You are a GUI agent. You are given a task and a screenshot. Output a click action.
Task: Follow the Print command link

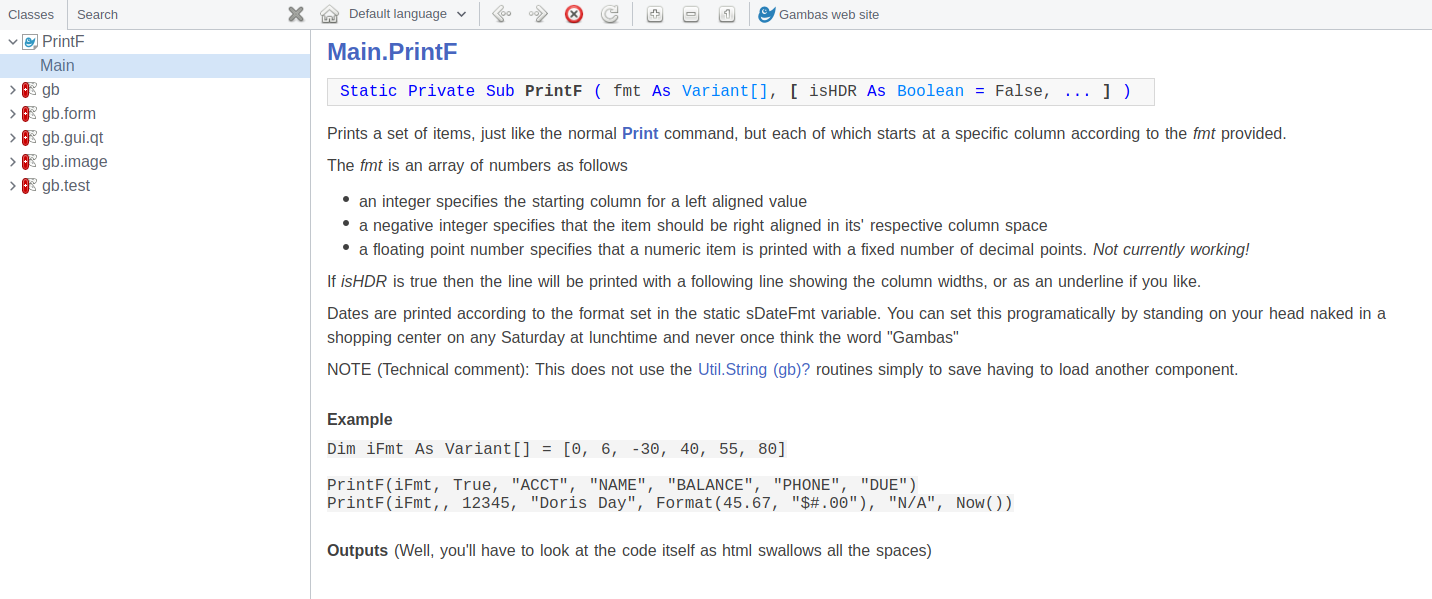tap(640, 133)
